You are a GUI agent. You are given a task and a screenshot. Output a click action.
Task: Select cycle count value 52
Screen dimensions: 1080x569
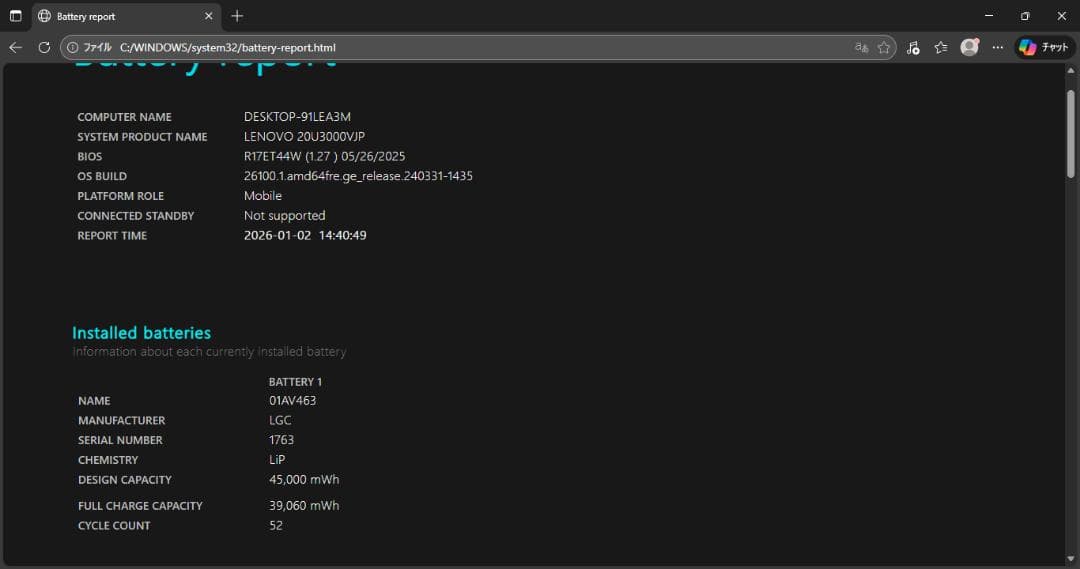click(x=276, y=526)
